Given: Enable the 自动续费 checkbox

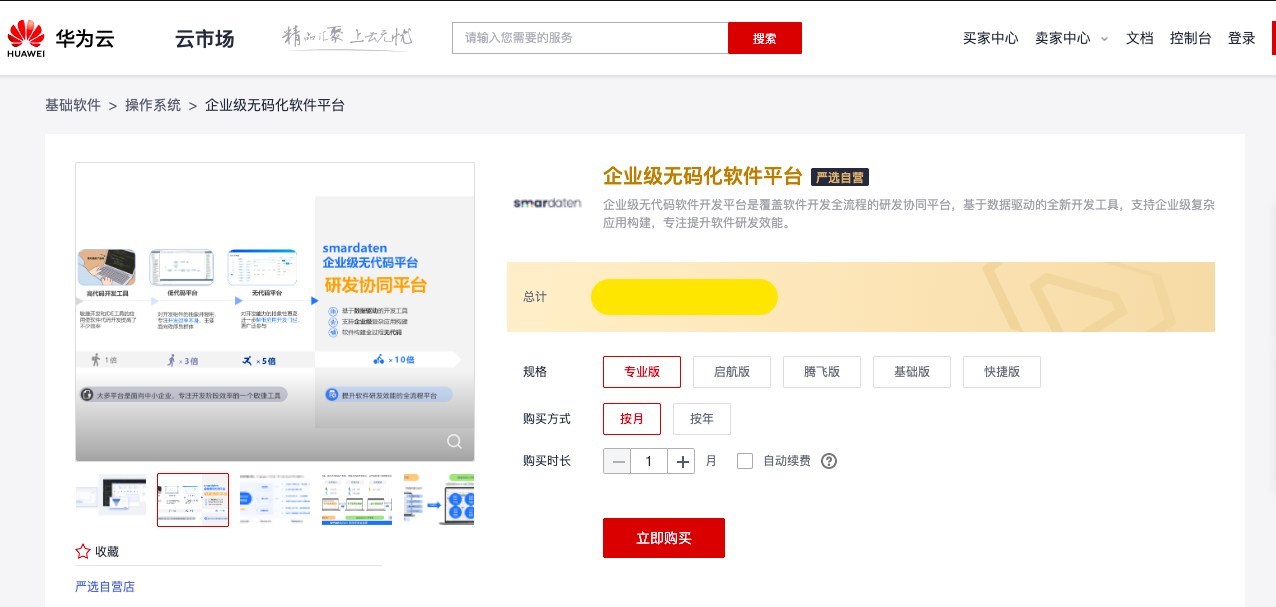Looking at the screenshot, I should pos(745,461).
